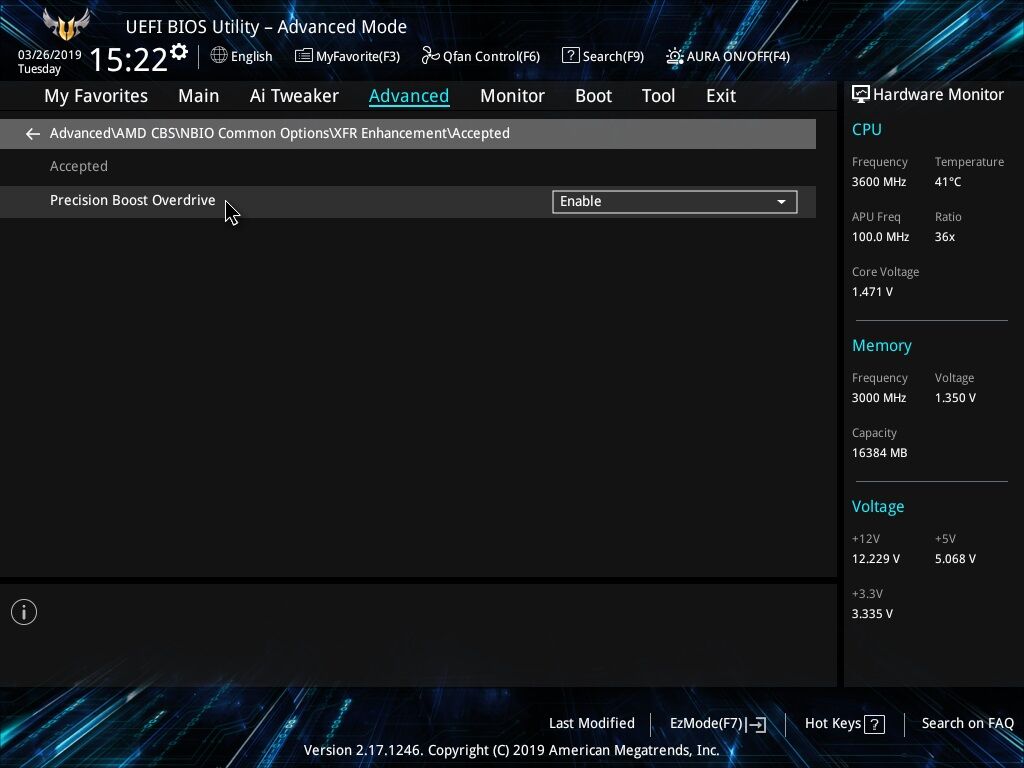The height and width of the screenshot is (768, 1024).
Task: Switch to the Main tab
Action: (x=199, y=96)
